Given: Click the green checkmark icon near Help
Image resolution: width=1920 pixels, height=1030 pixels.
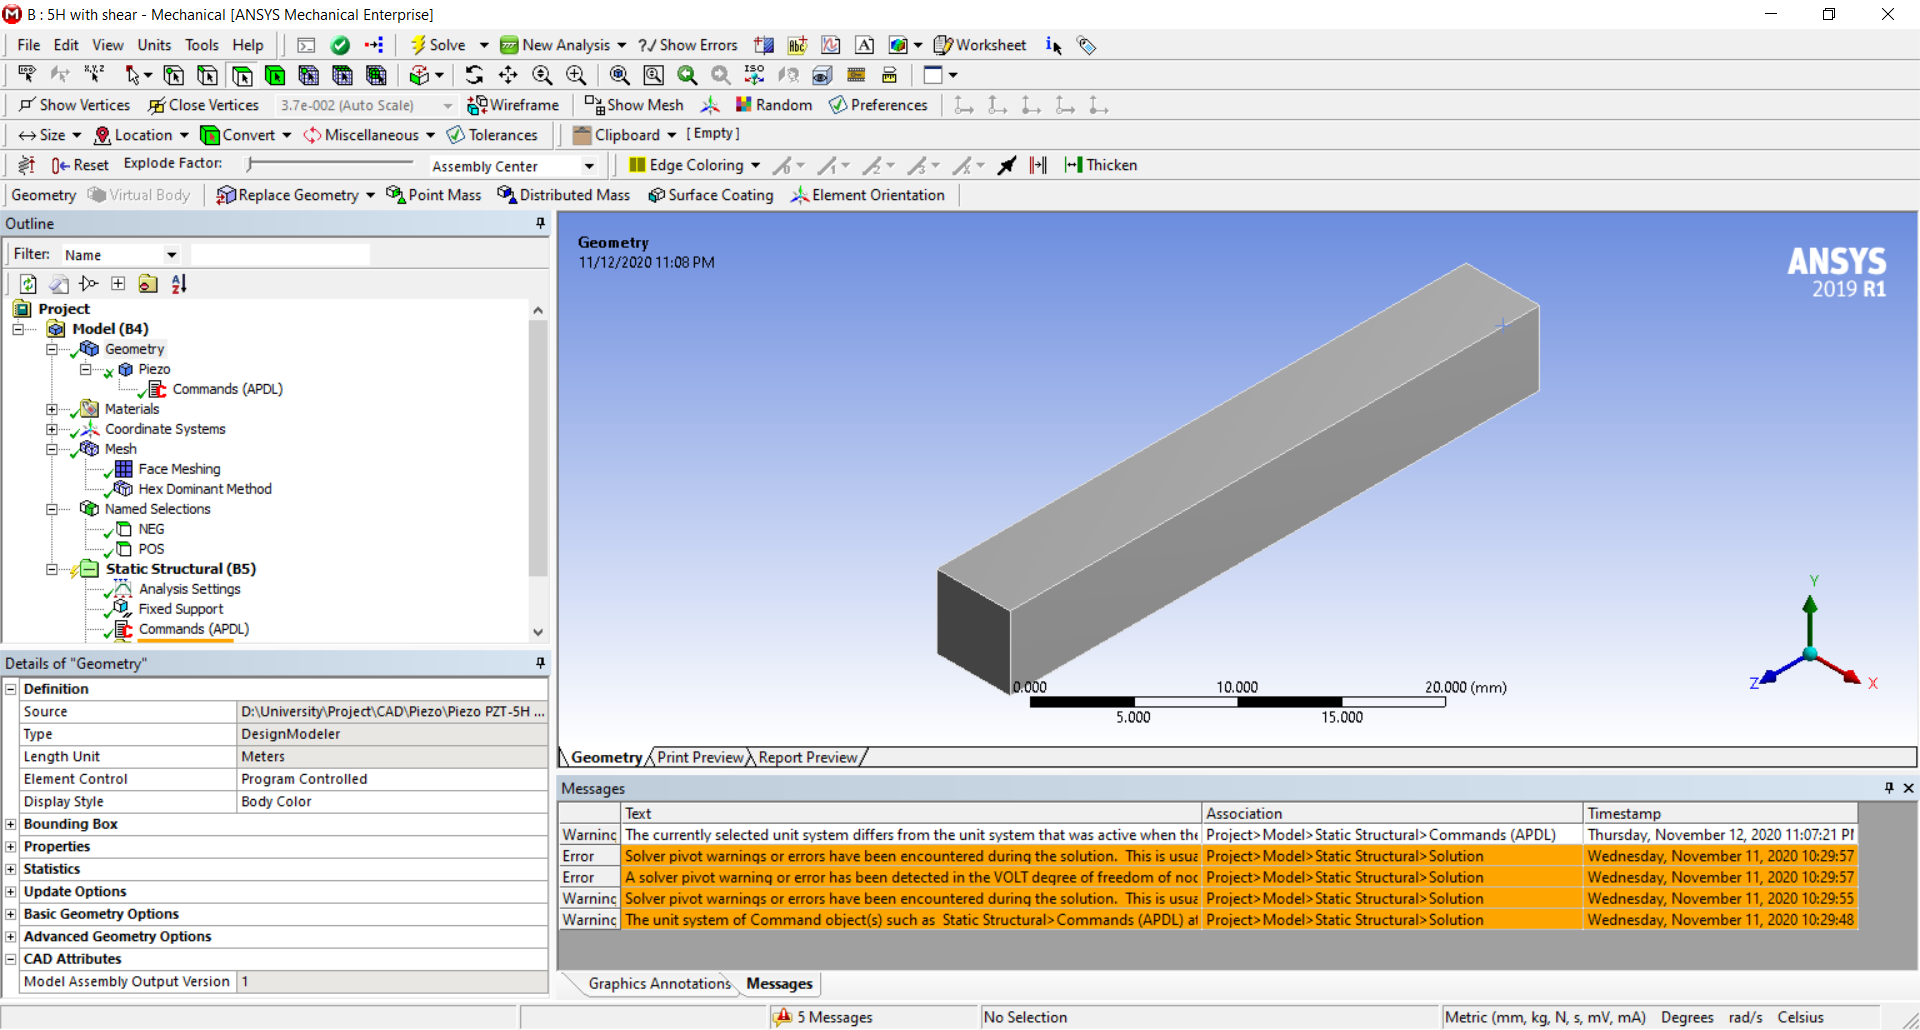Looking at the screenshot, I should pyautogui.click(x=340, y=45).
